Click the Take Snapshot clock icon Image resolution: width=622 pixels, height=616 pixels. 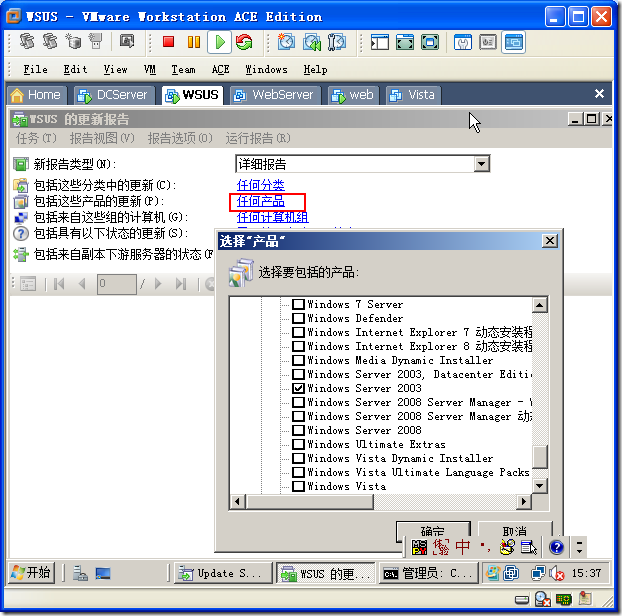[x=286, y=42]
